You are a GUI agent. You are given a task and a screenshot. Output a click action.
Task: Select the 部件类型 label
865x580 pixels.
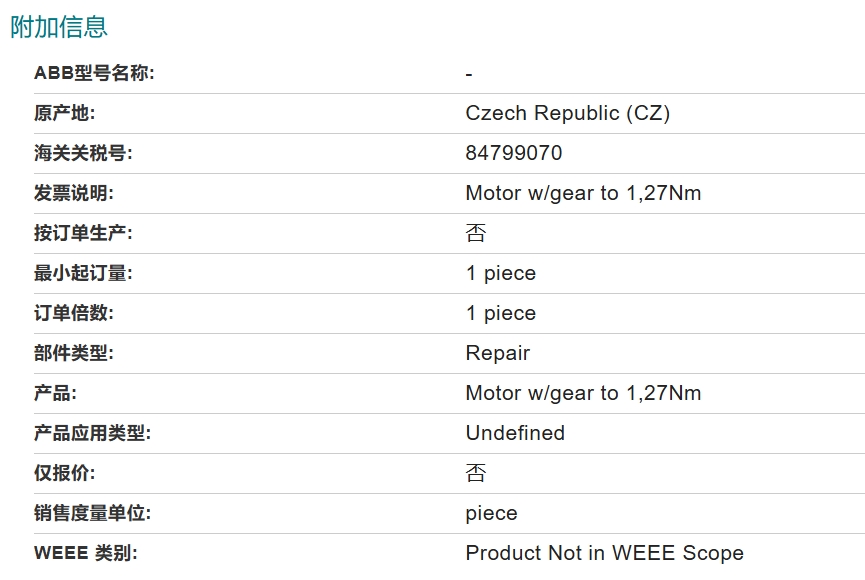(74, 353)
